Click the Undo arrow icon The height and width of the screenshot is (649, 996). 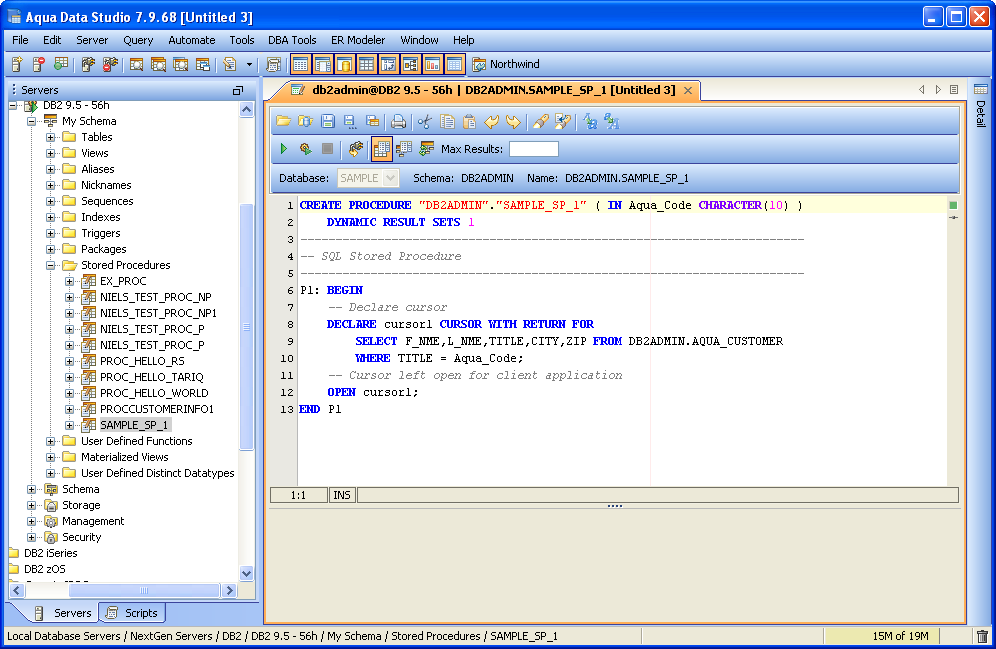tap(491, 122)
